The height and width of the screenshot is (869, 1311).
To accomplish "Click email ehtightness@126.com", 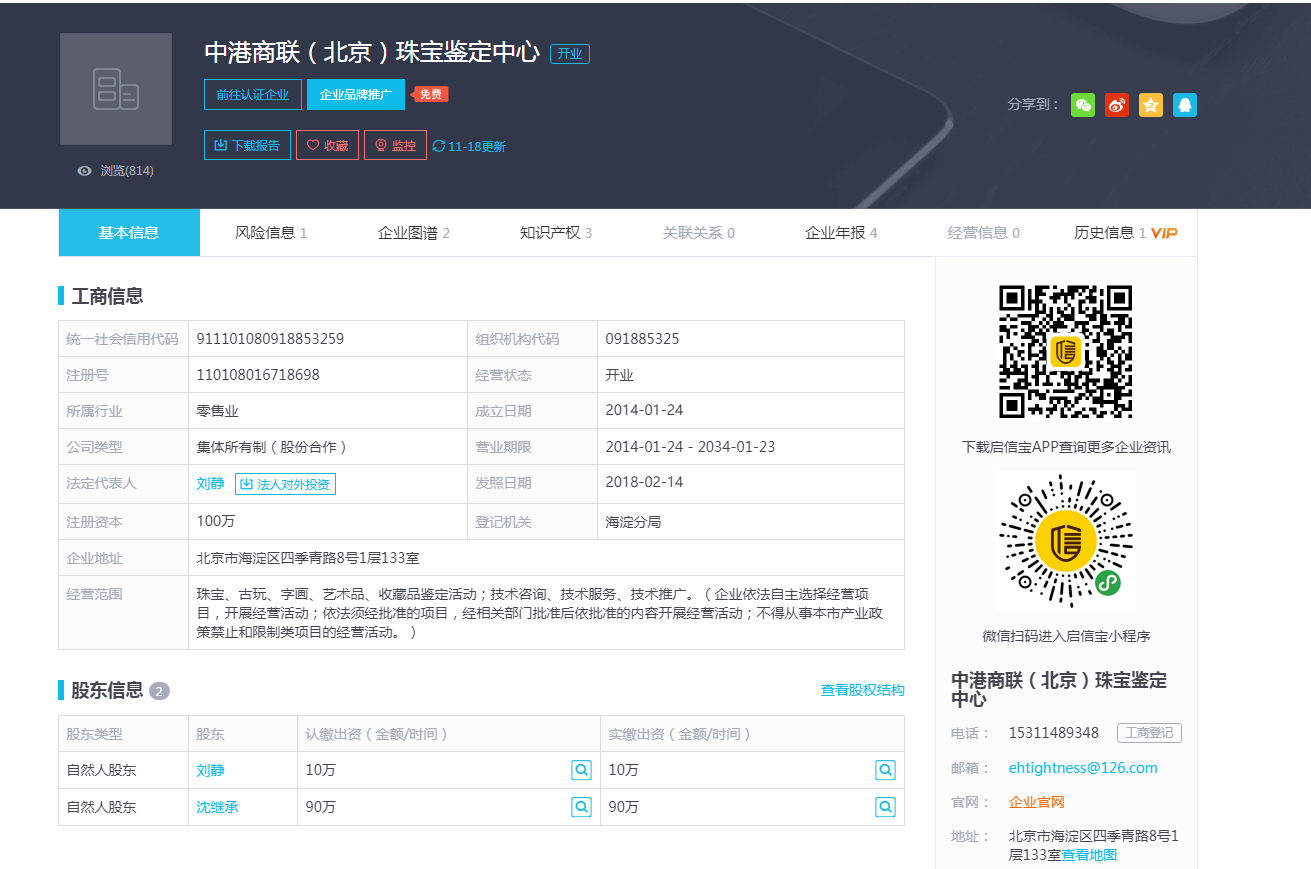I will tap(1083, 768).
